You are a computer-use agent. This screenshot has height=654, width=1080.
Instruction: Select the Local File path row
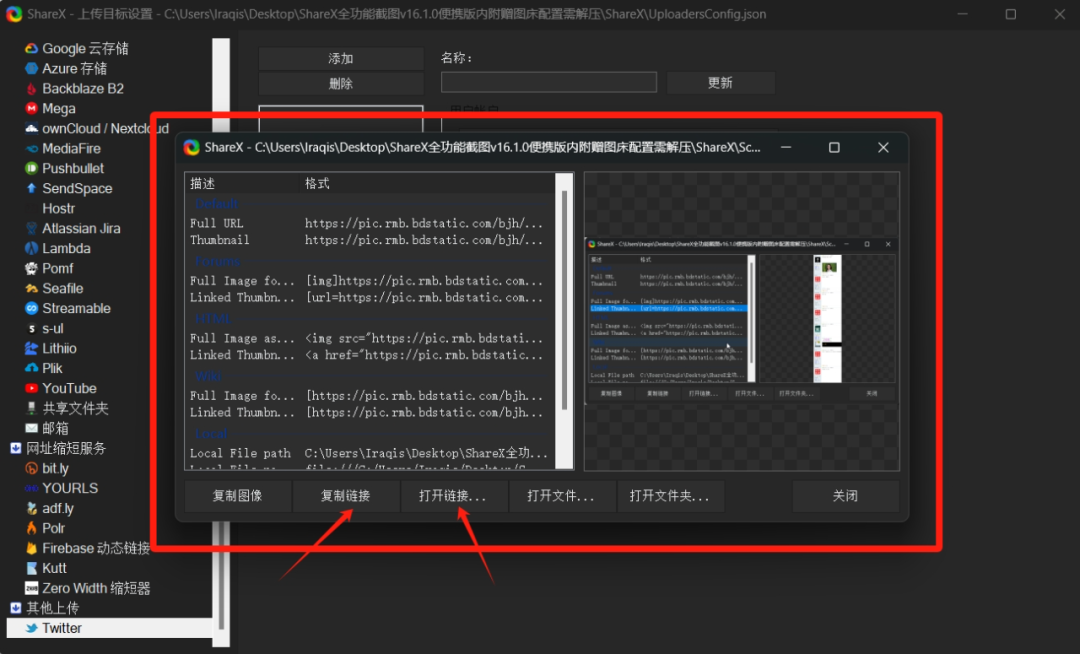370,453
